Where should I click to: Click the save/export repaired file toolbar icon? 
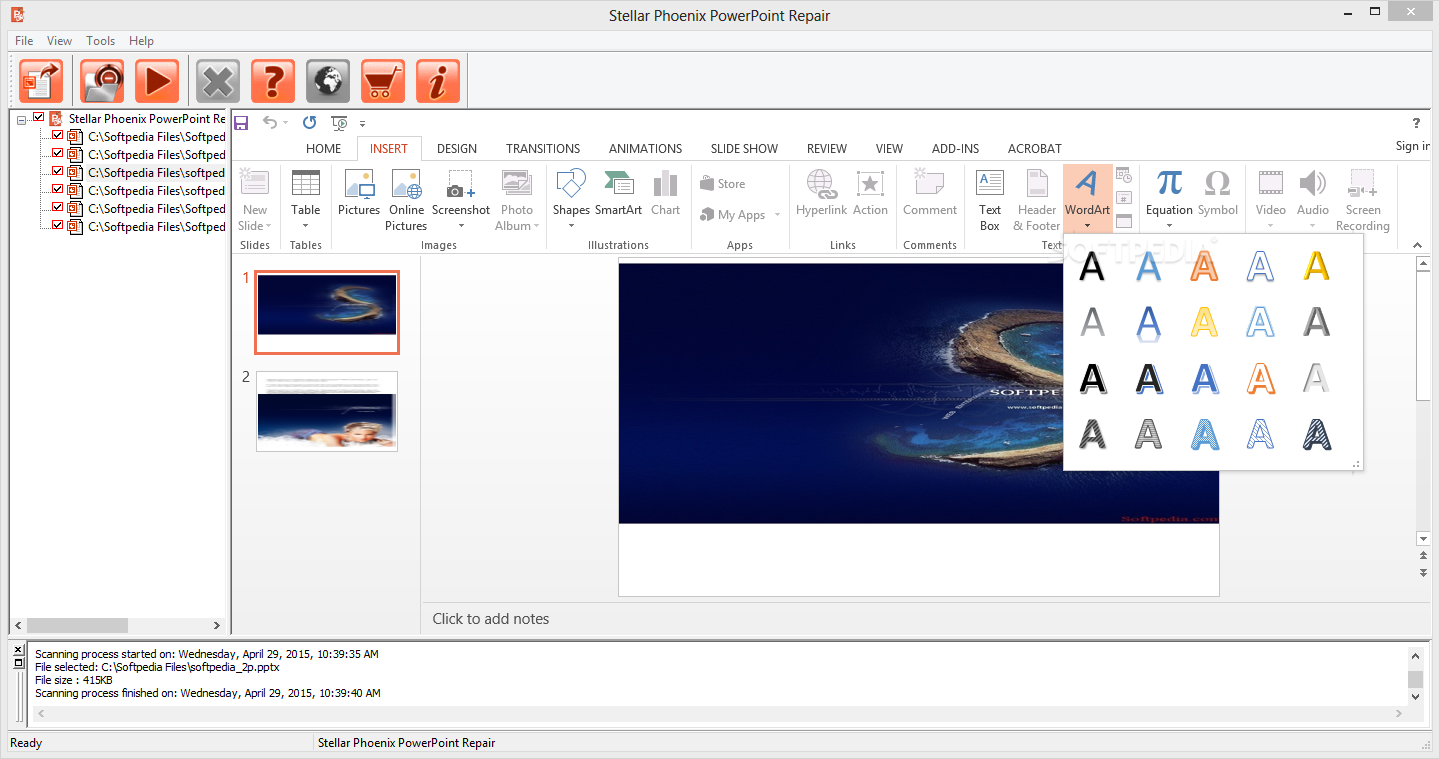[41, 81]
